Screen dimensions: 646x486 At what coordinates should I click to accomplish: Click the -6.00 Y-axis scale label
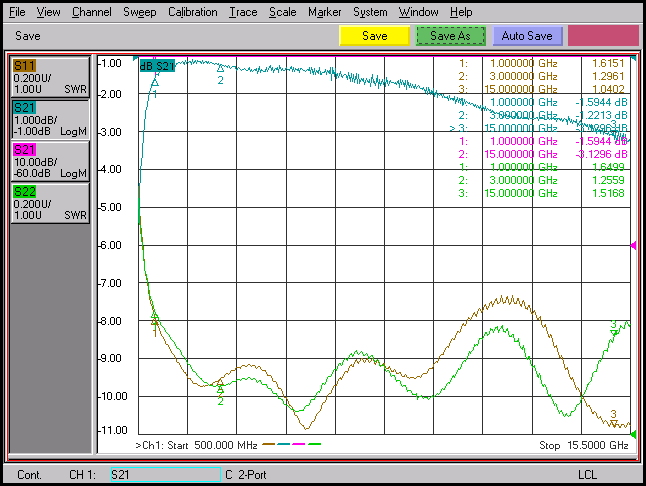pos(110,245)
